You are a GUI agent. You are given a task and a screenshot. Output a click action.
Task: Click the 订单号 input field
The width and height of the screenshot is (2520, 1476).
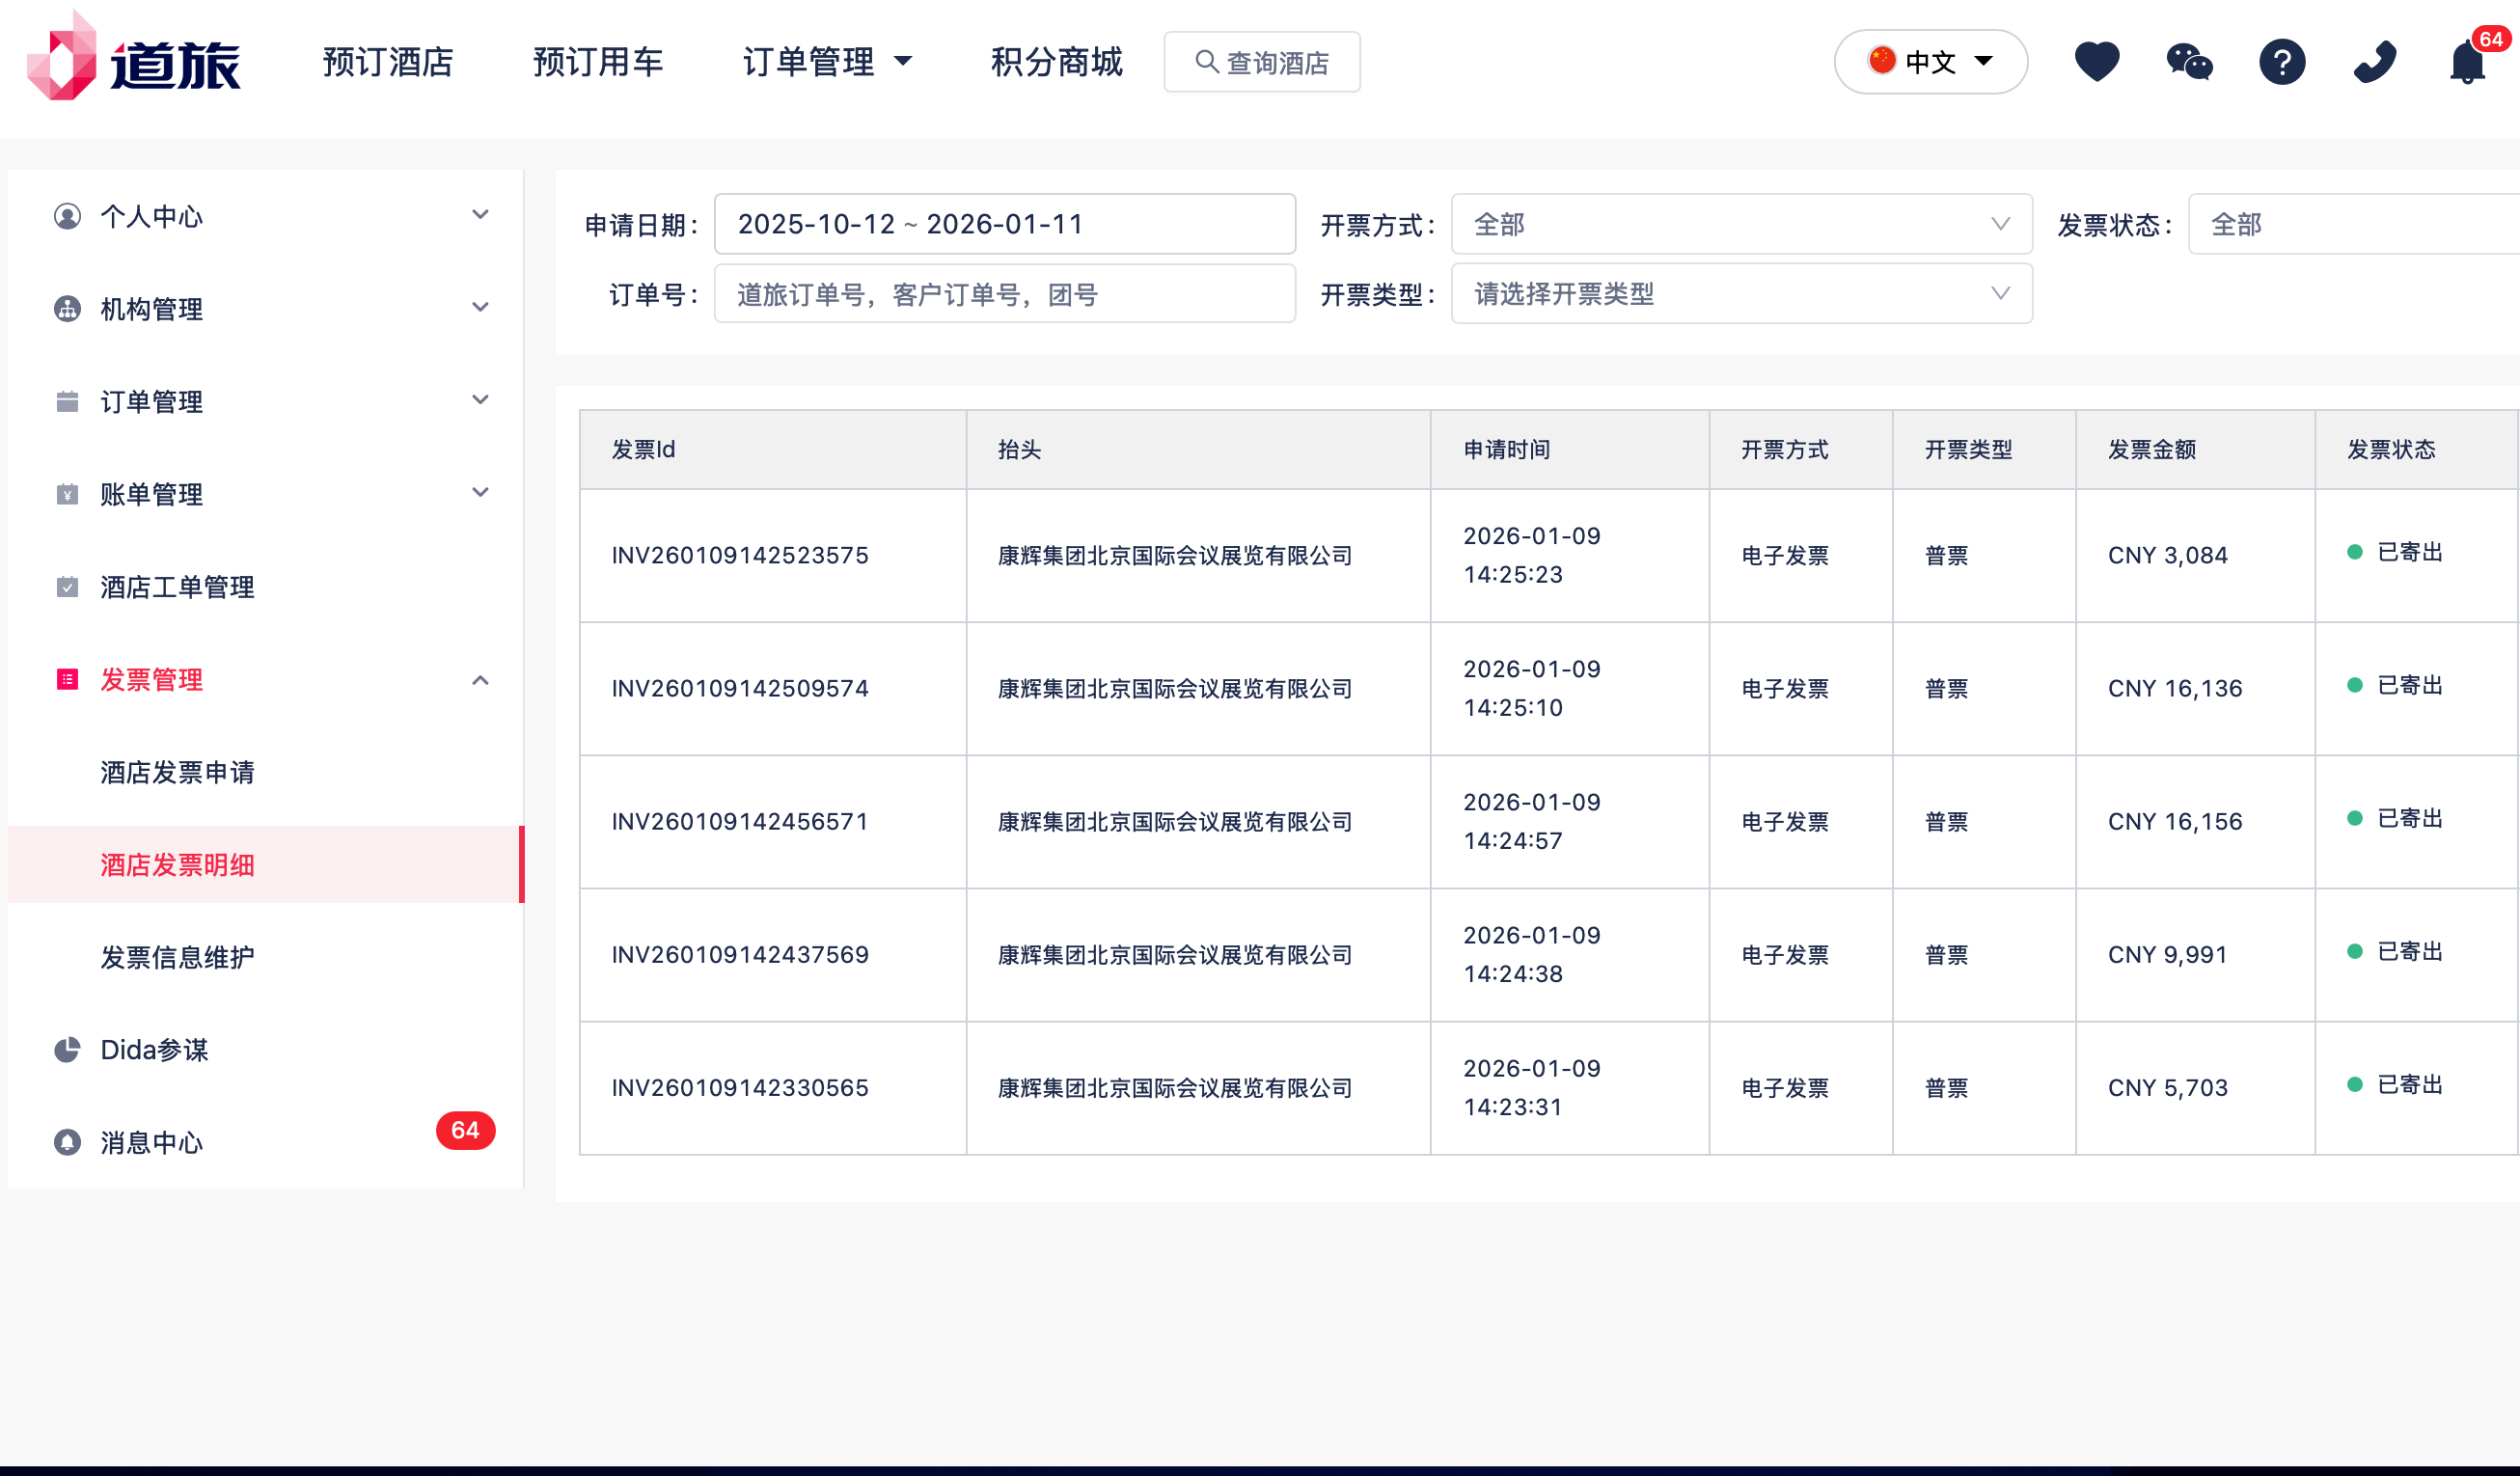(x=1004, y=294)
